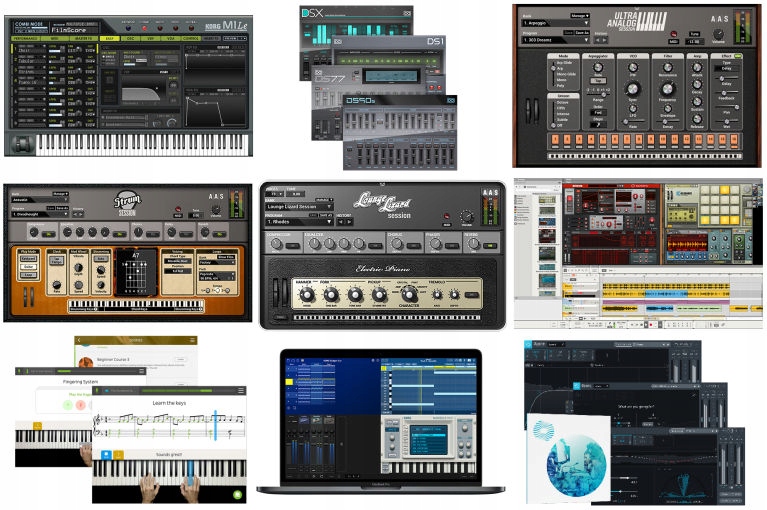Viewport: 767px width, 510px height.
Task: Switch to VDA tab in Korg M1 Le
Action: click(x=170, y=39)
